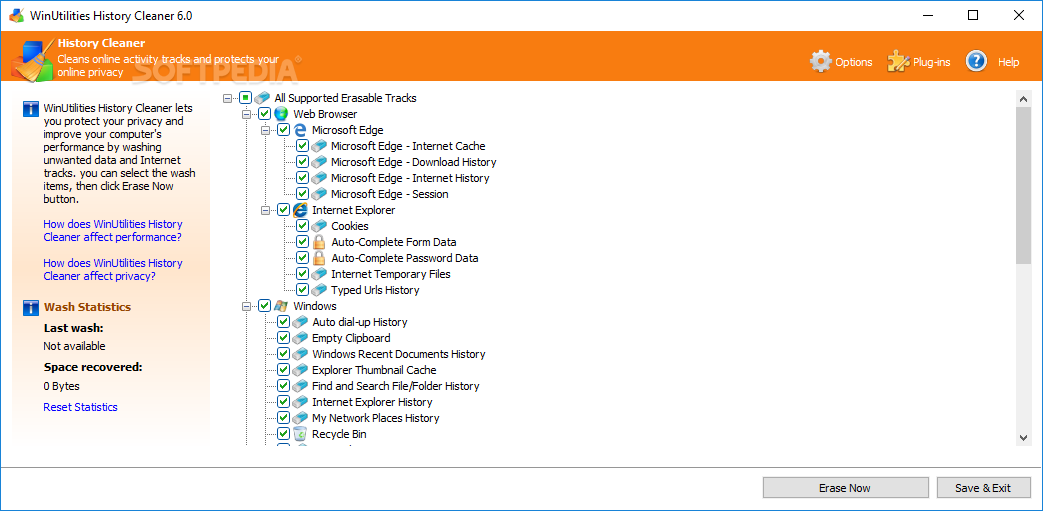The width and height of the screenshot is (1043, 511).
Task: Collapse the Windows tree node
Action: coord(247,306)
